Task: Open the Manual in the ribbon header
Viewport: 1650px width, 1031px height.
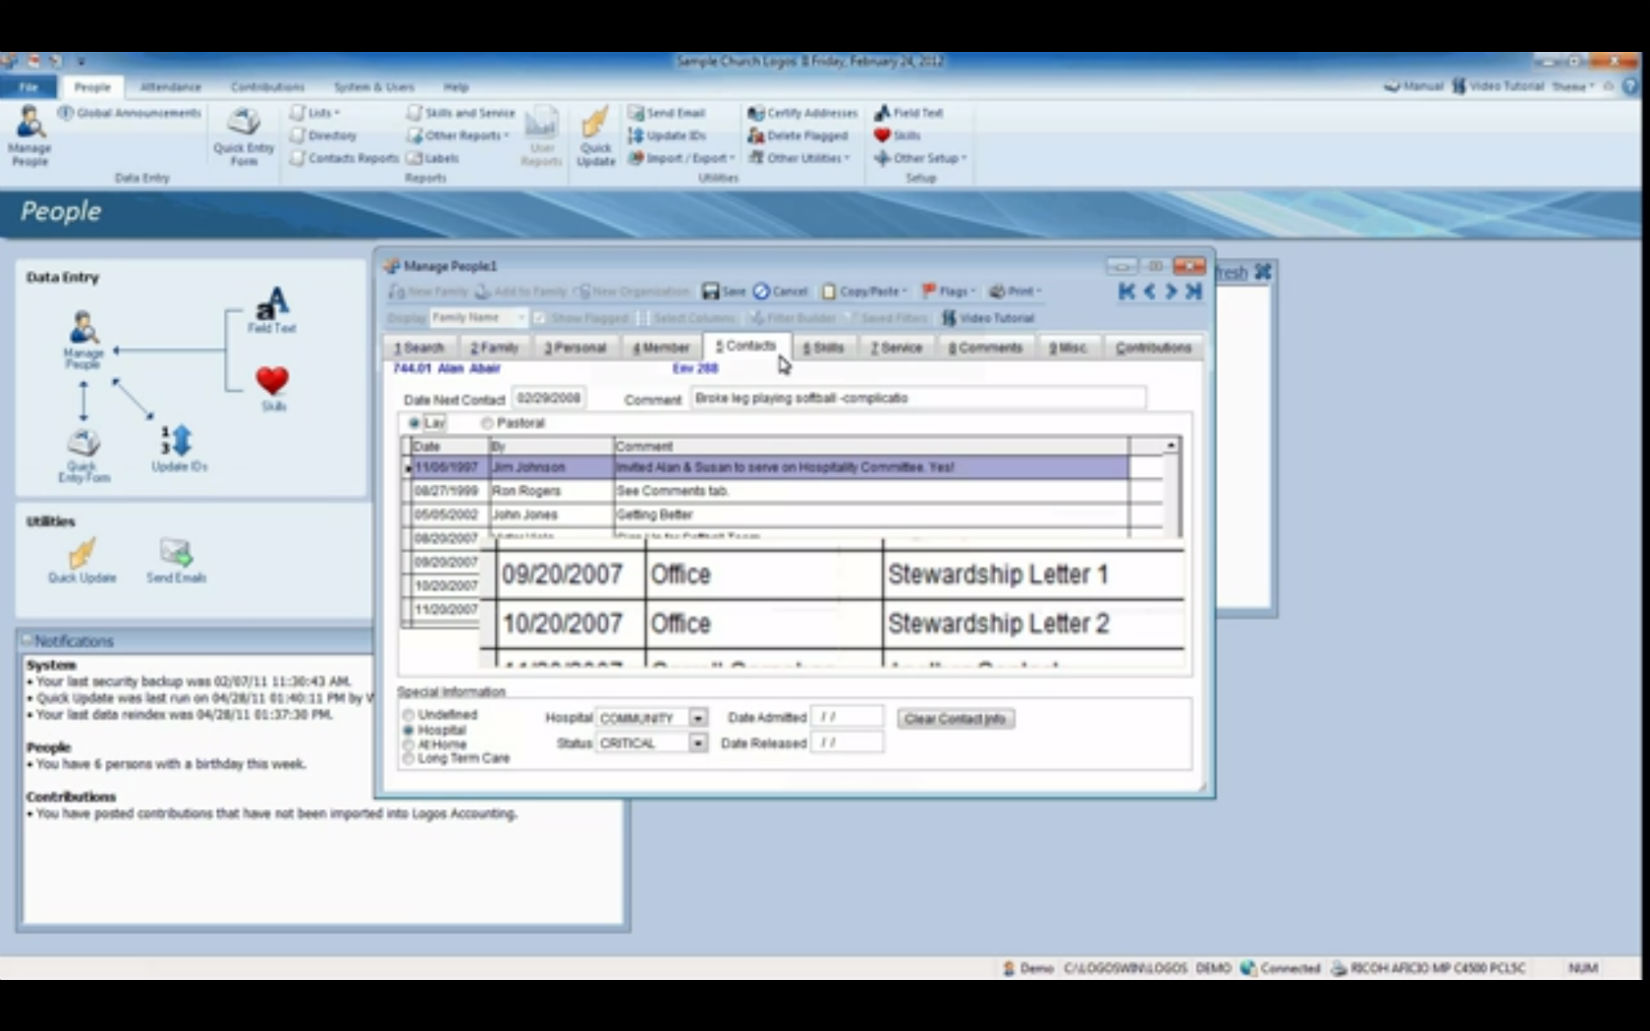Action: [x=1413, y=87]
